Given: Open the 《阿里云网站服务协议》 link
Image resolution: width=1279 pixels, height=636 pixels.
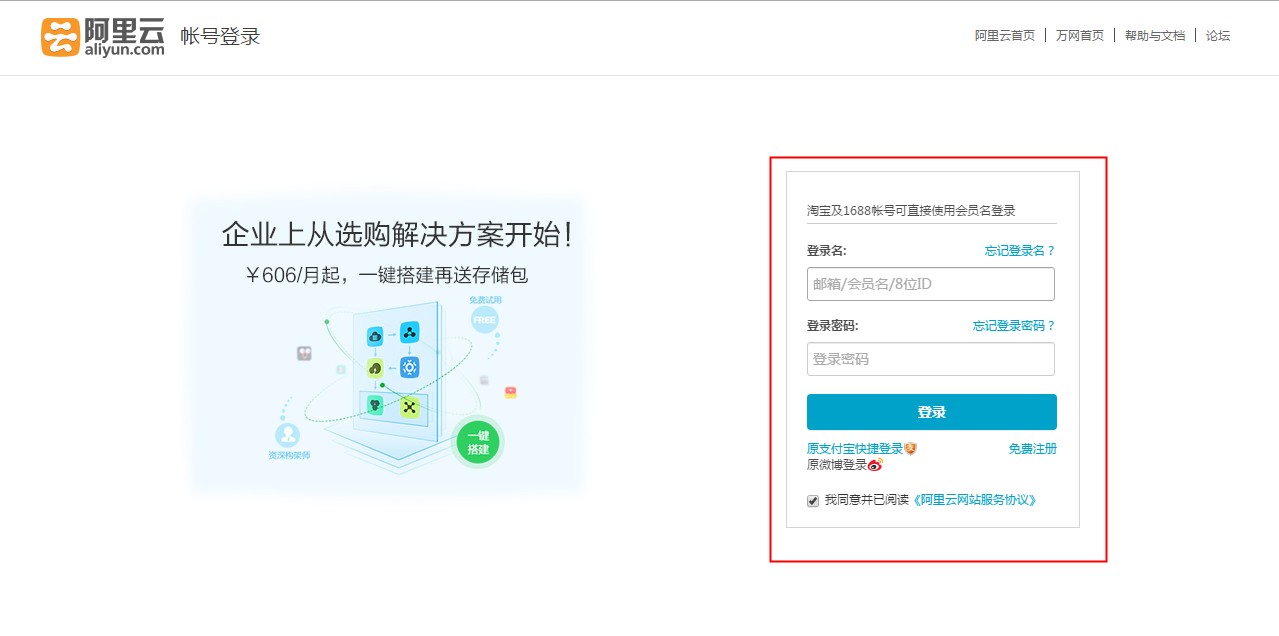Looking at the screenshot, I should (x=975, y=500).
